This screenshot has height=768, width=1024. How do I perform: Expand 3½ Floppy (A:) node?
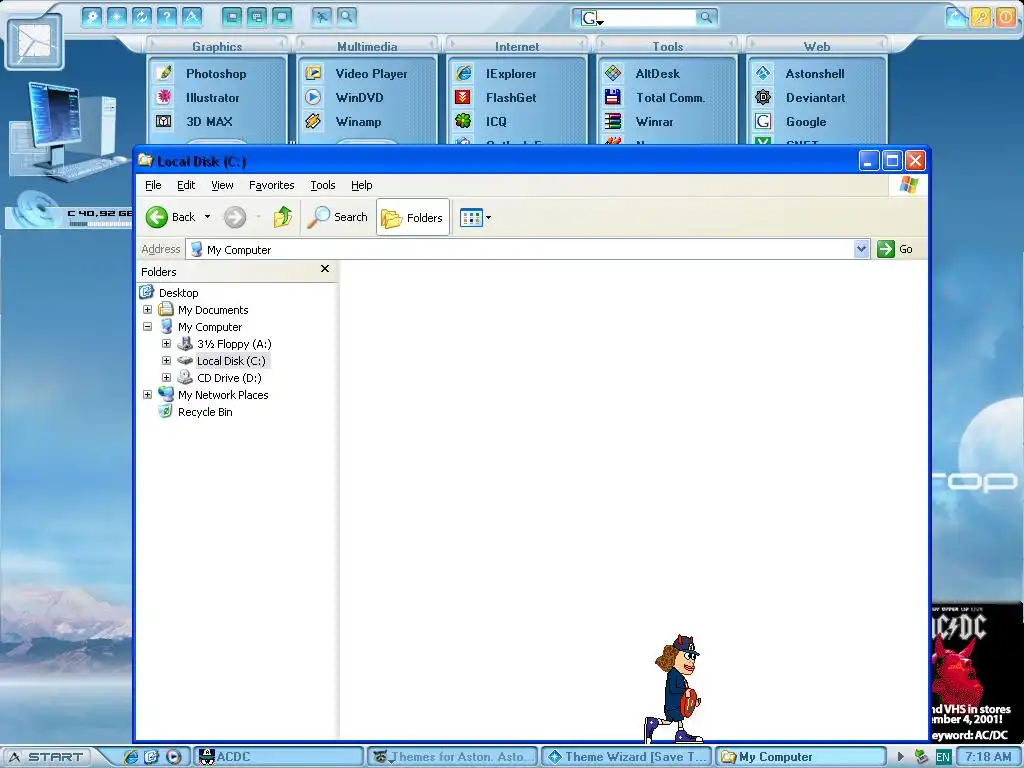(x=167, y=344)
